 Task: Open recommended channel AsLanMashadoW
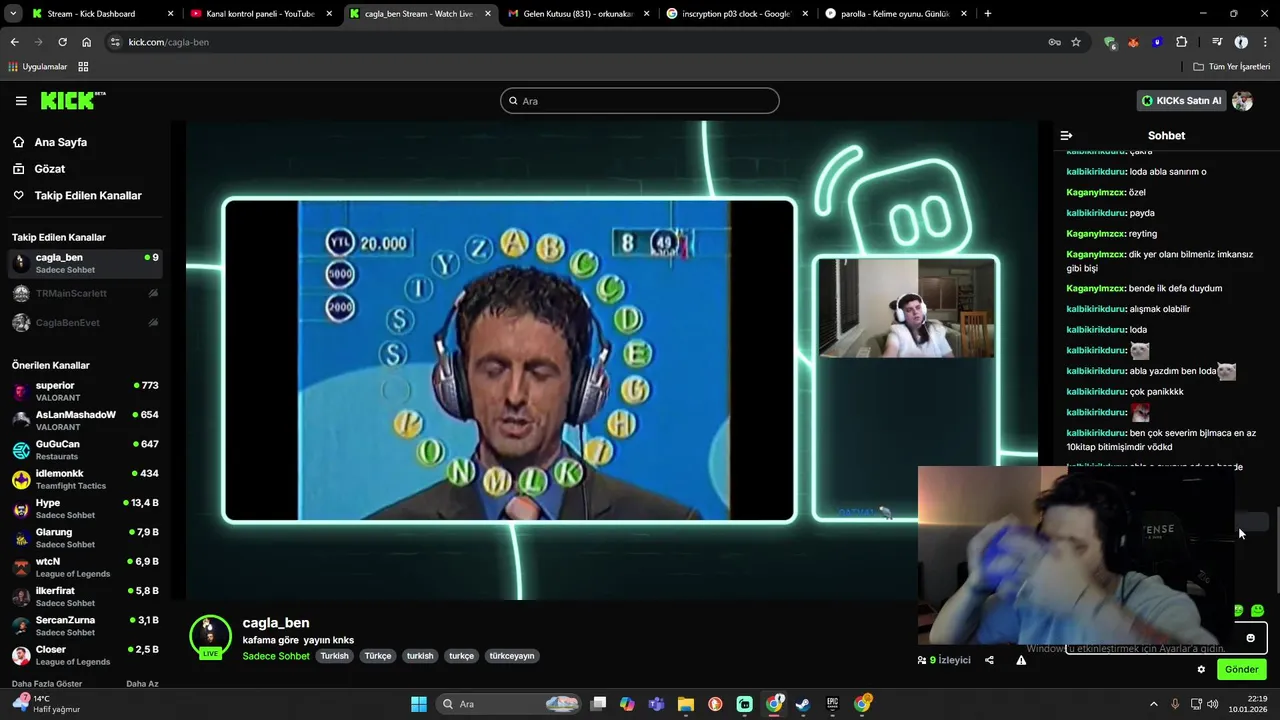tap(85, 420)
